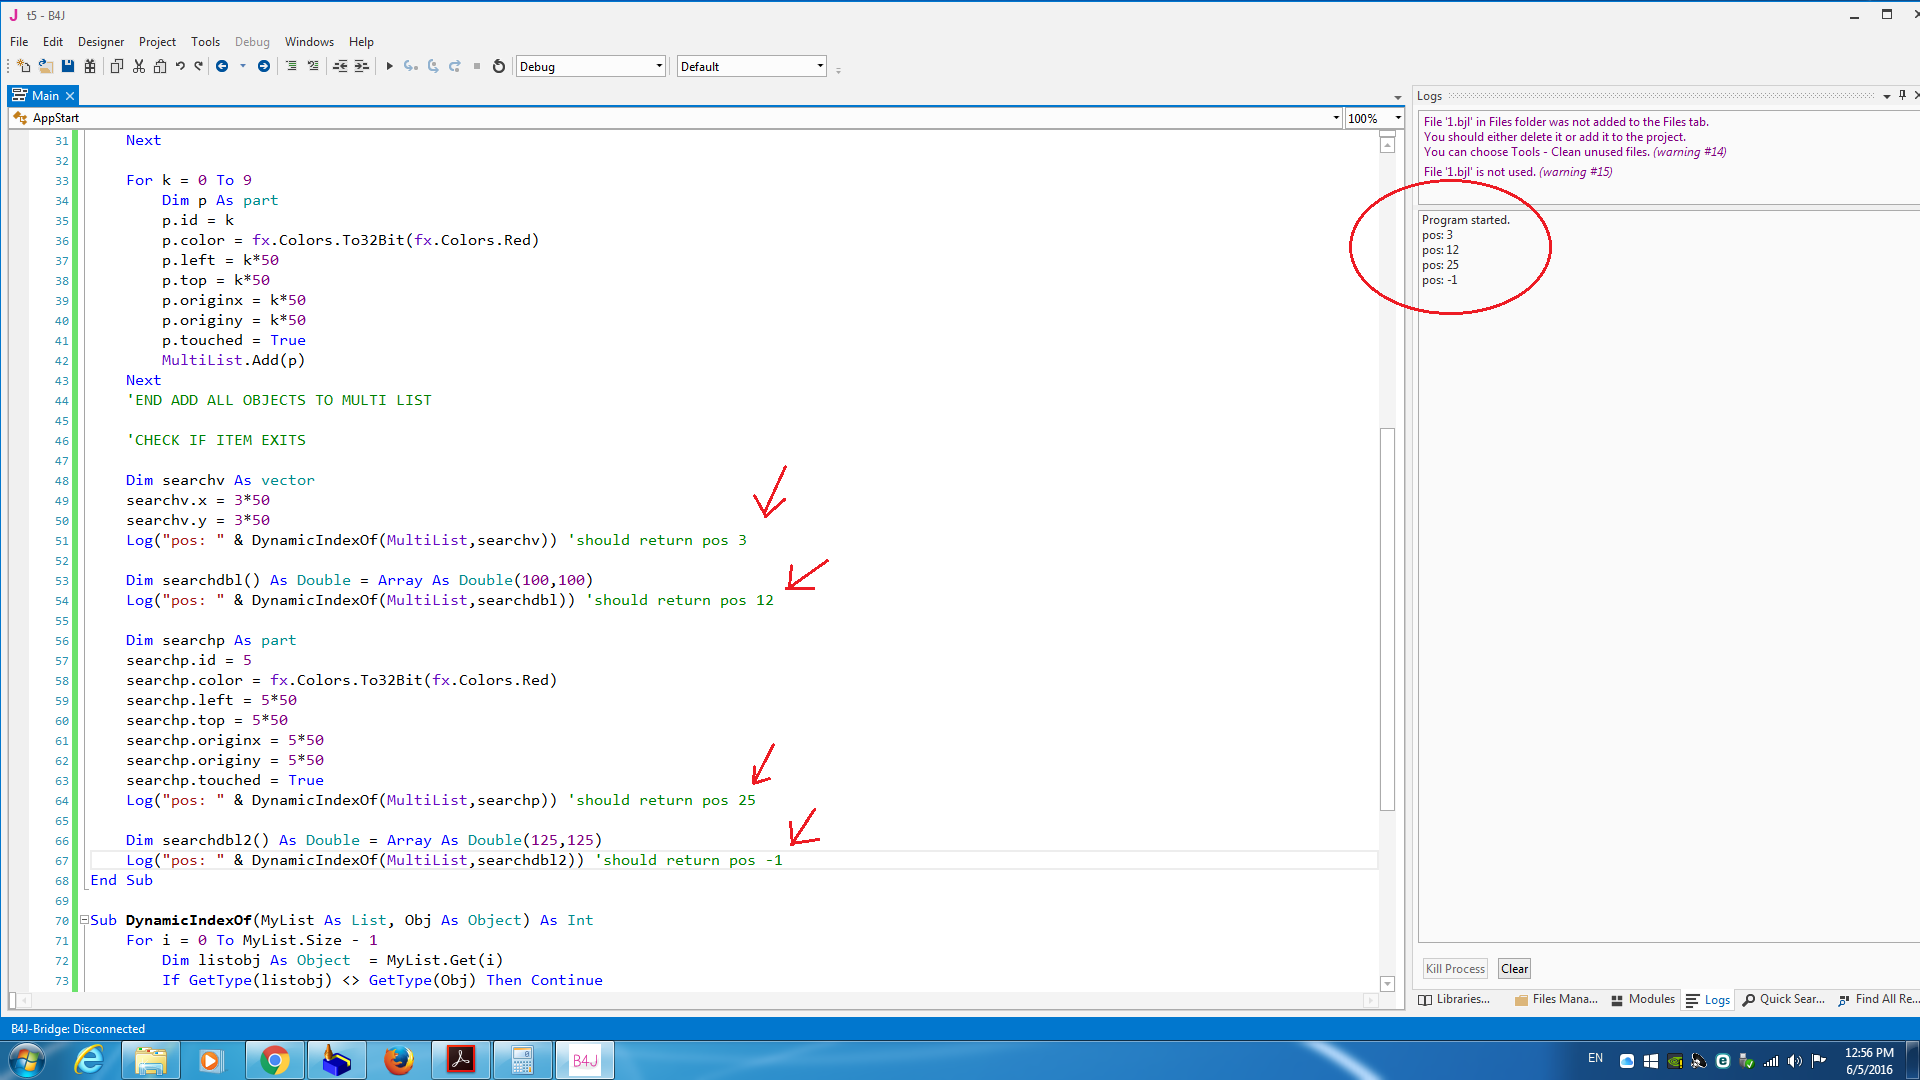Image resolution: width=1920 pixels, height=1080 pixels.
Task: Click the Navigate Forward arrow icon
Action: tap(264, 66)
